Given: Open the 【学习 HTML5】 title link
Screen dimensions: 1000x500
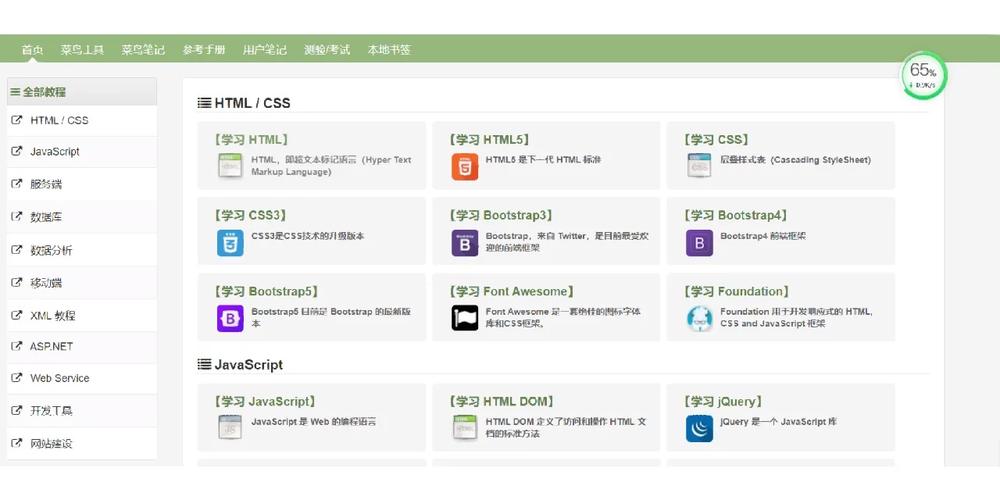Looking at the screenshot, I should point(489,140).
